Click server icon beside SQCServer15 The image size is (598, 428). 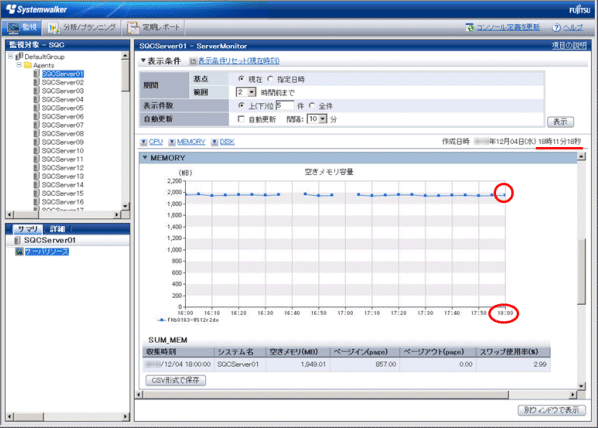[x=36, y=193]
